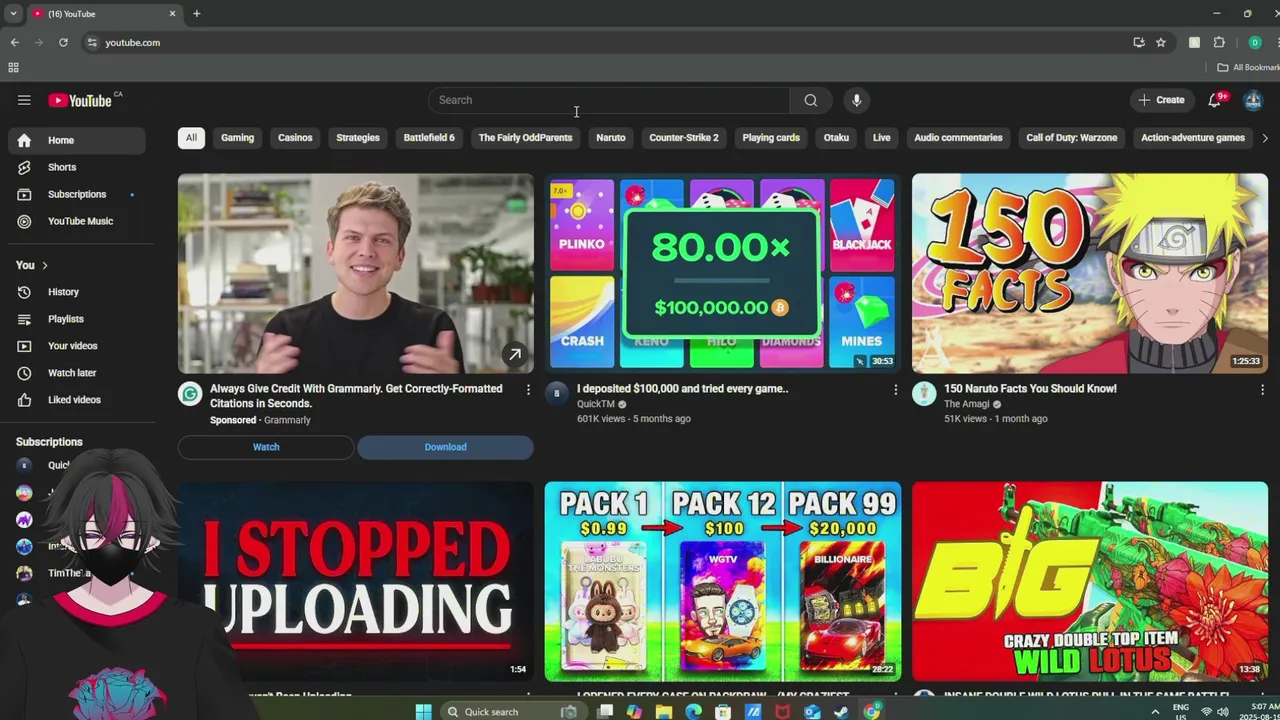Open Playlists in the sidebar
1280x720 pixels.
click(77, 319)
